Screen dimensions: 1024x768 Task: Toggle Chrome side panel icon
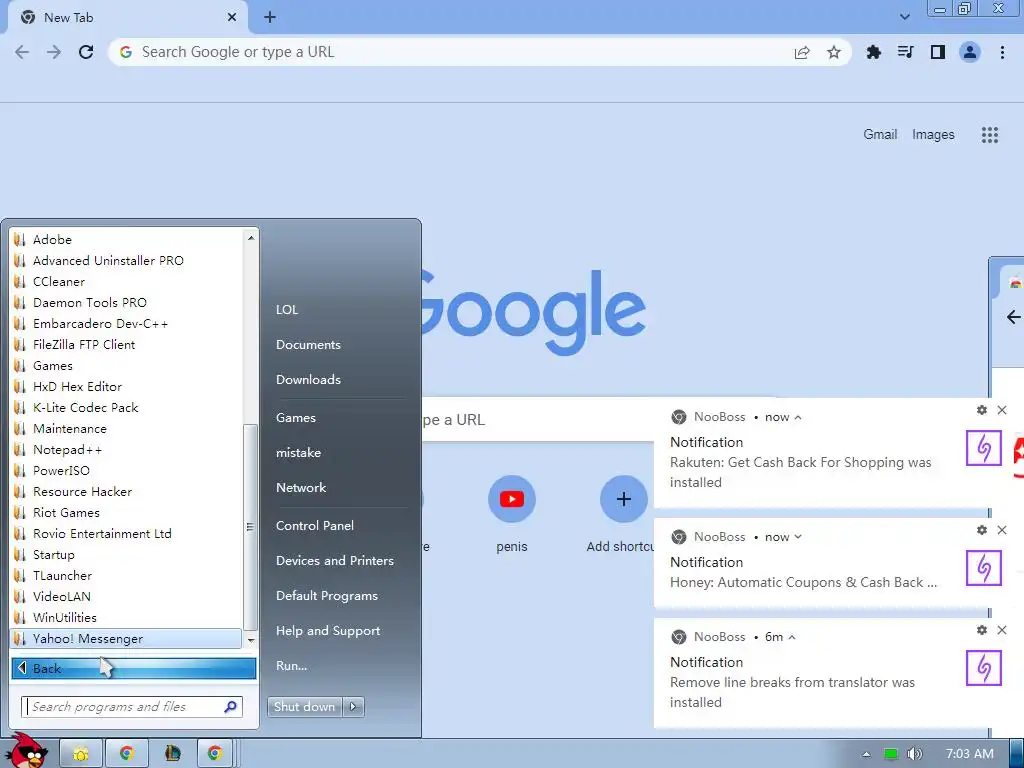point(938,52)
